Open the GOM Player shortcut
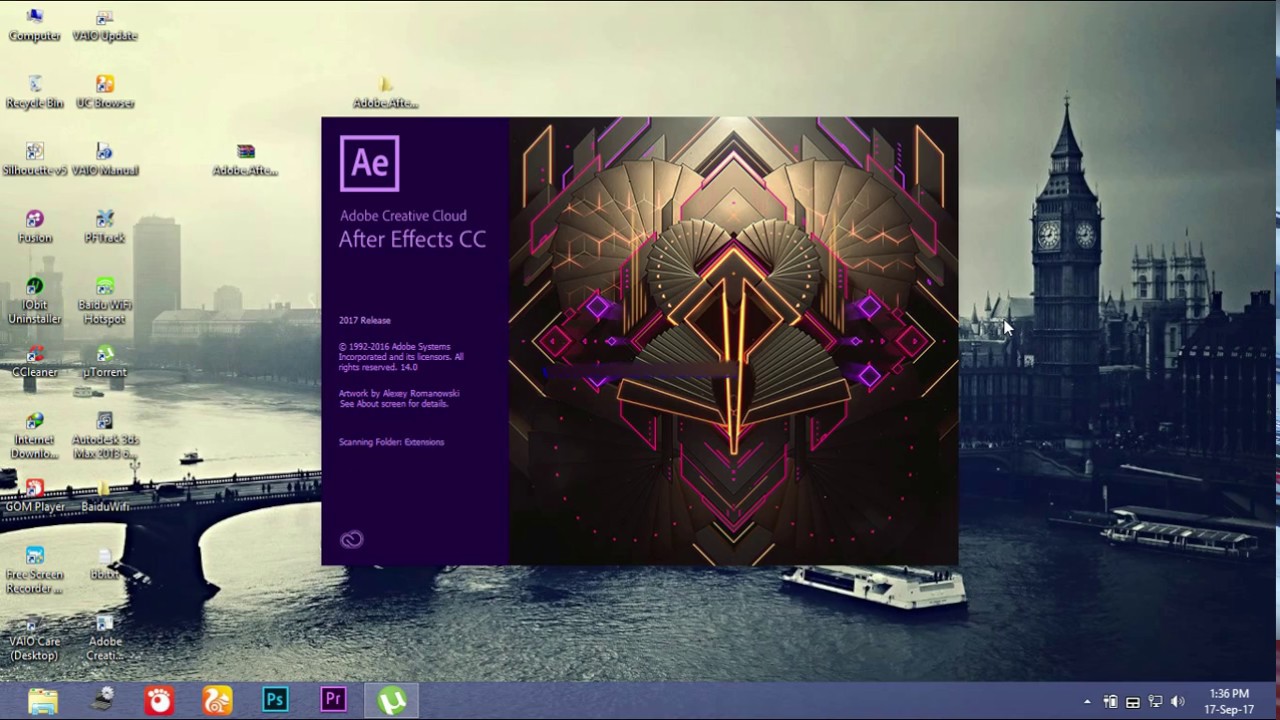 pos(35,497)
